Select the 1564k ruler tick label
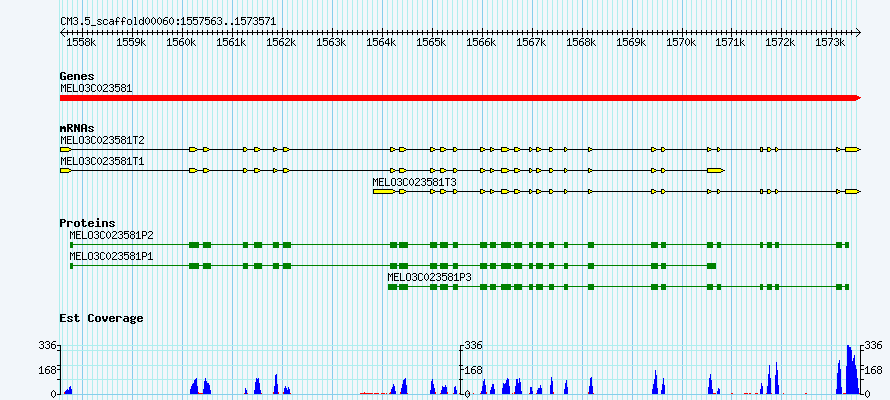 (x=382, y=43)
